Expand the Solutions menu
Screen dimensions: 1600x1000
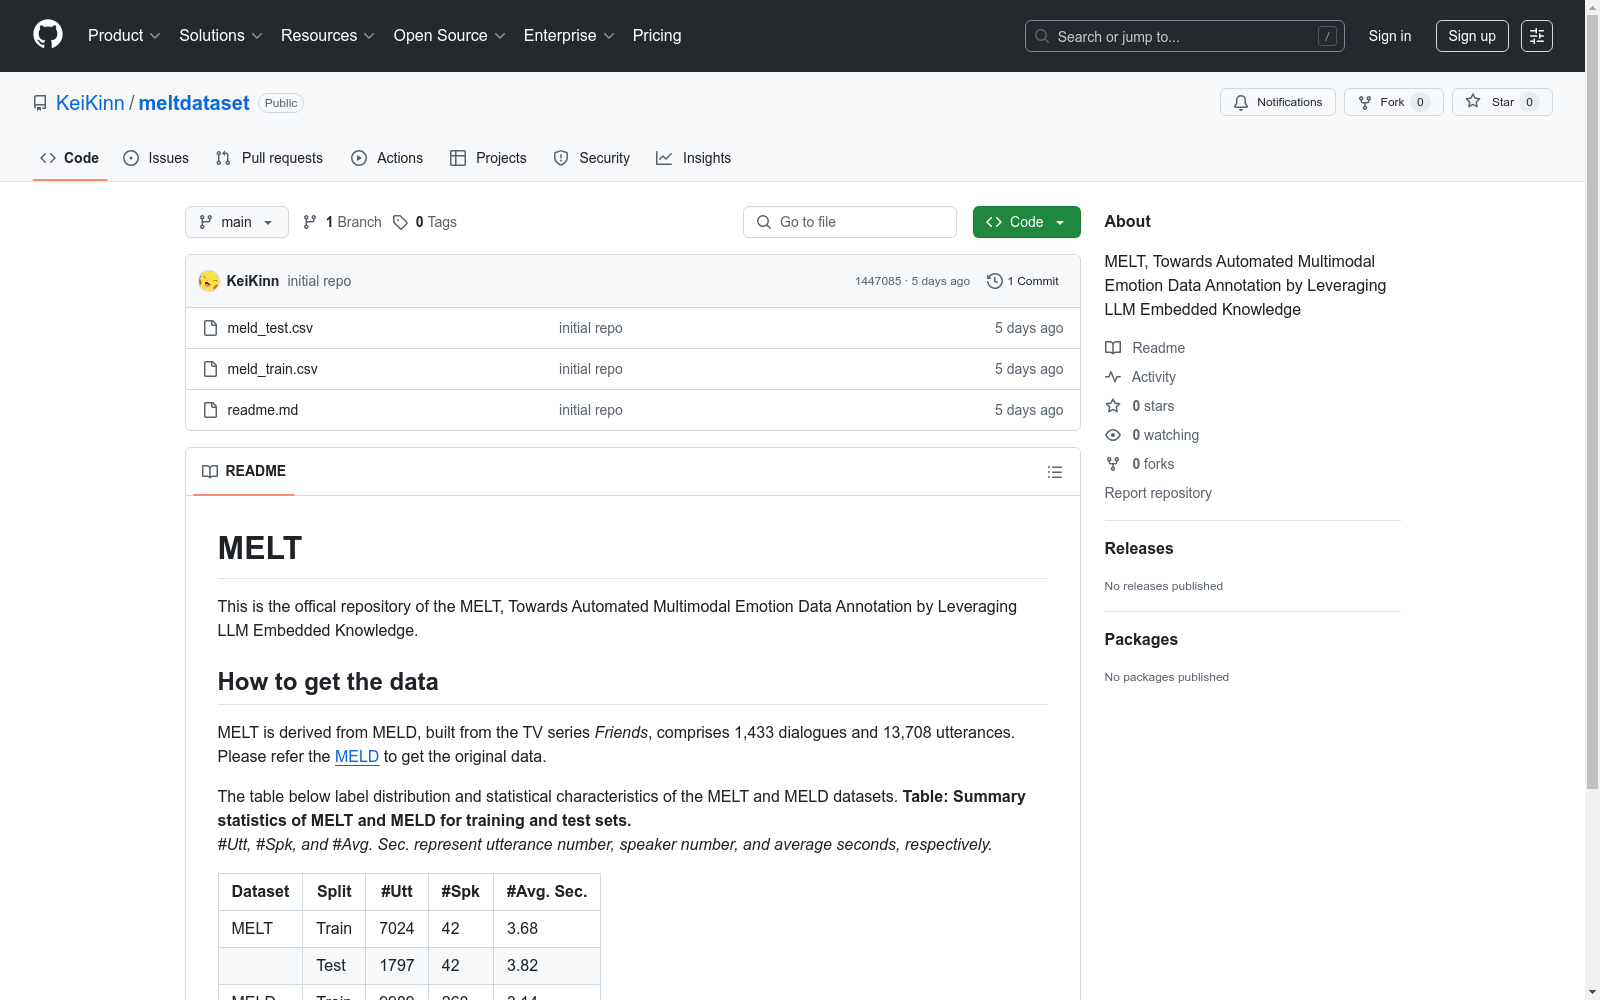221,35
